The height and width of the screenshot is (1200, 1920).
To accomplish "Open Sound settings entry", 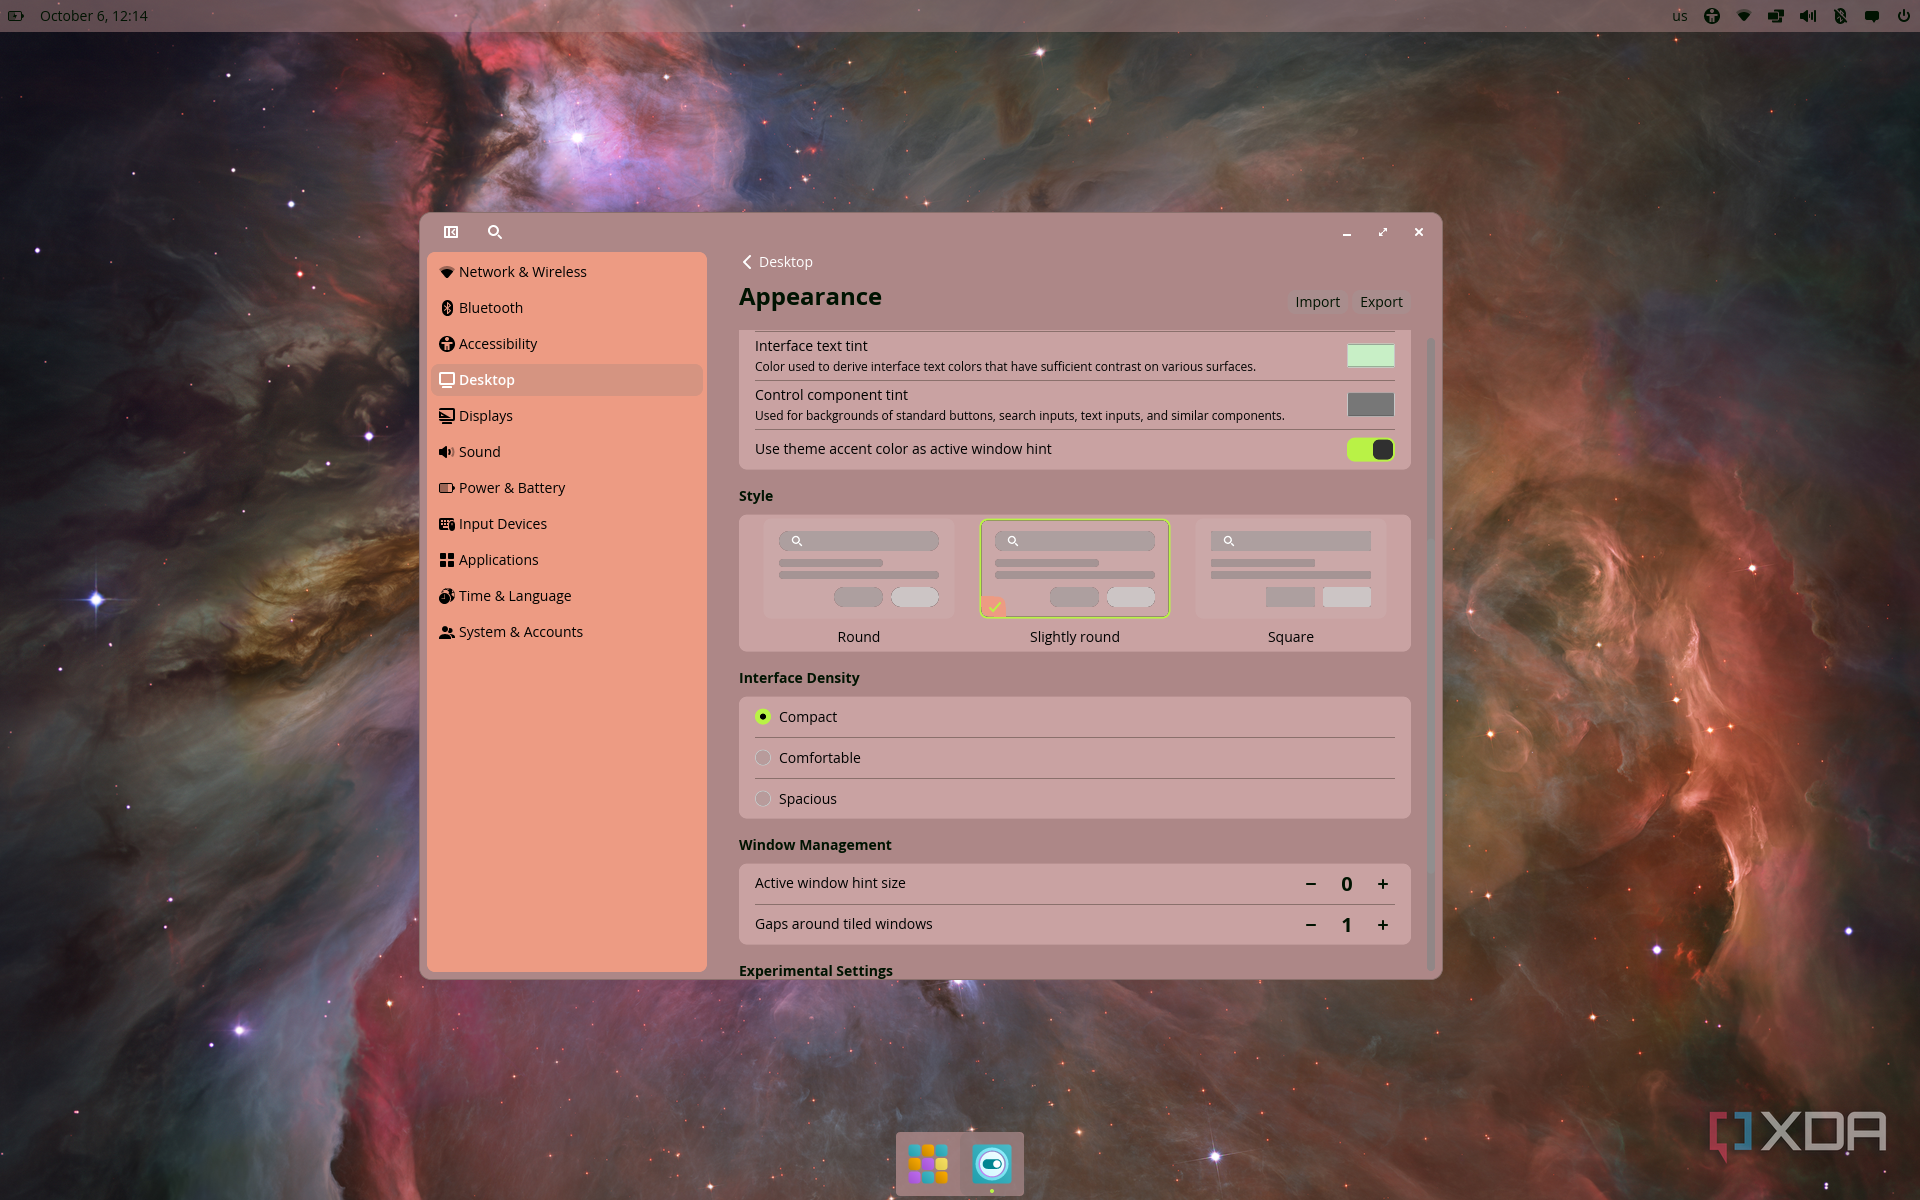I will point(567,452).
